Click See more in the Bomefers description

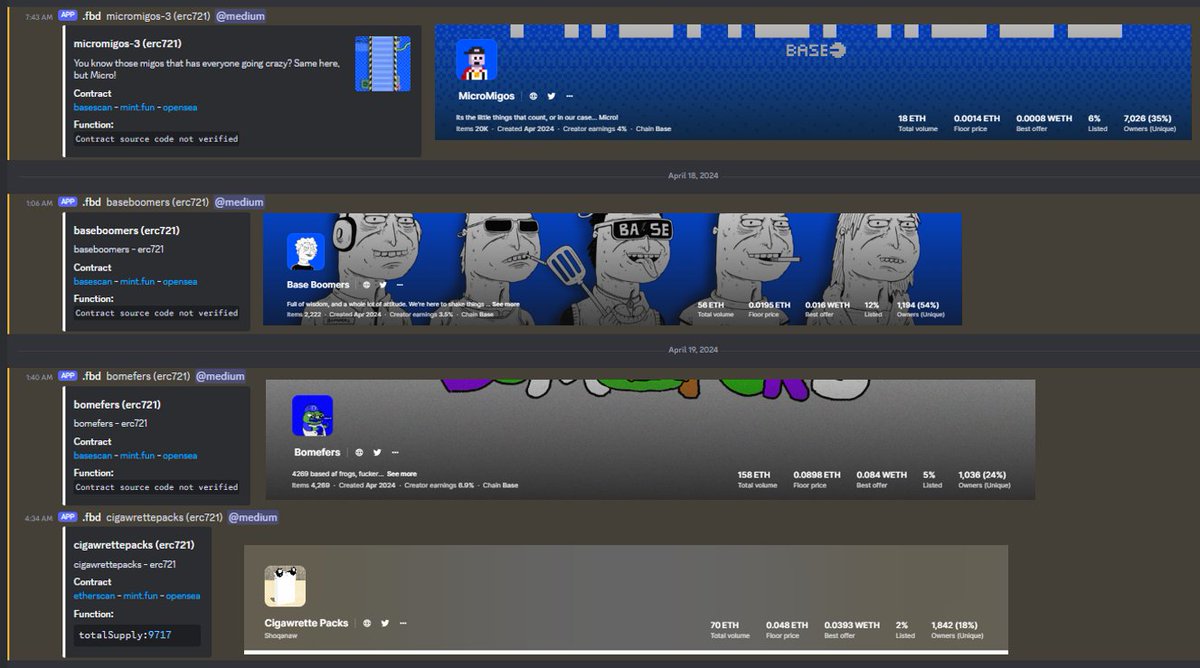402,474
